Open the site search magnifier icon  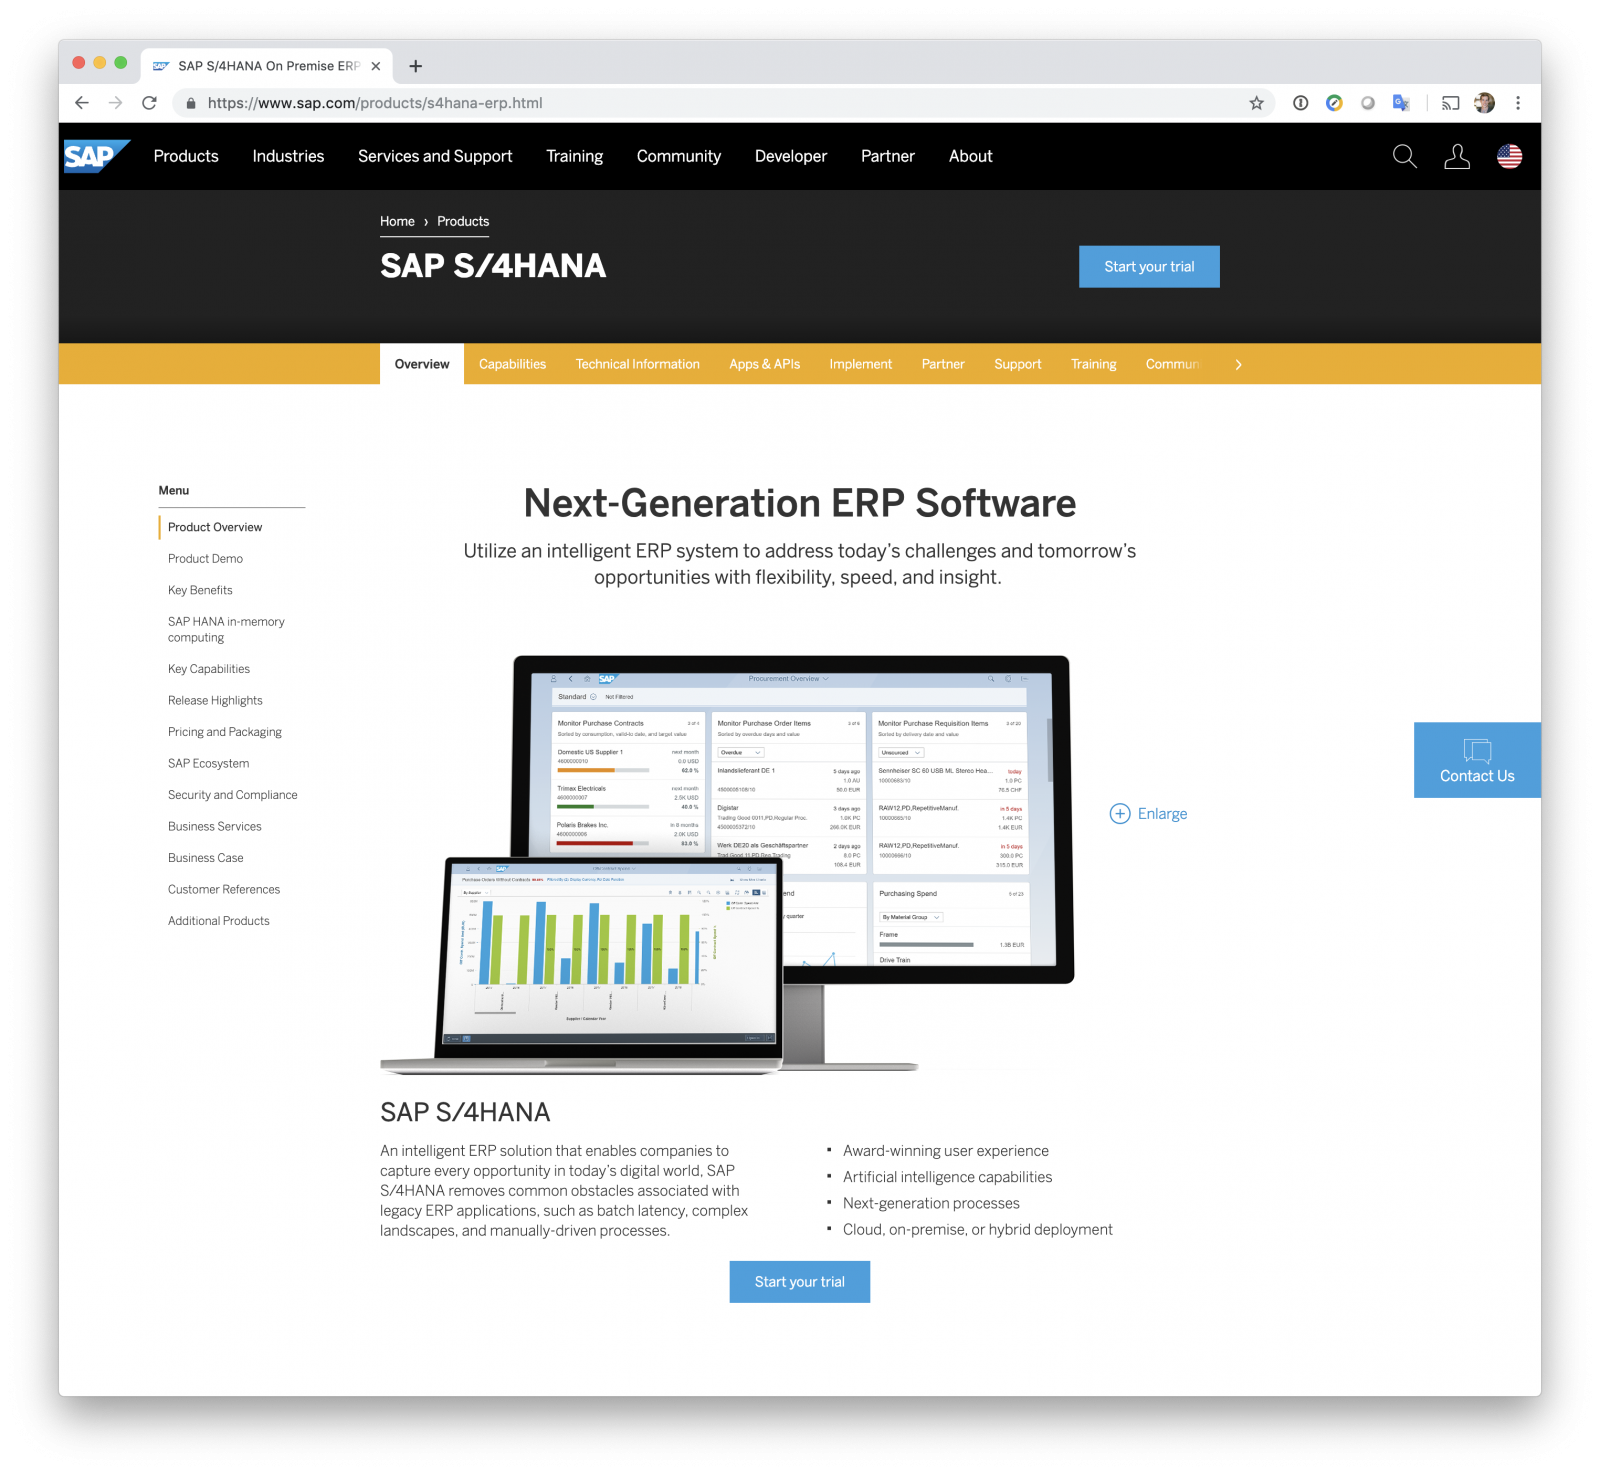click(1405, 156)
